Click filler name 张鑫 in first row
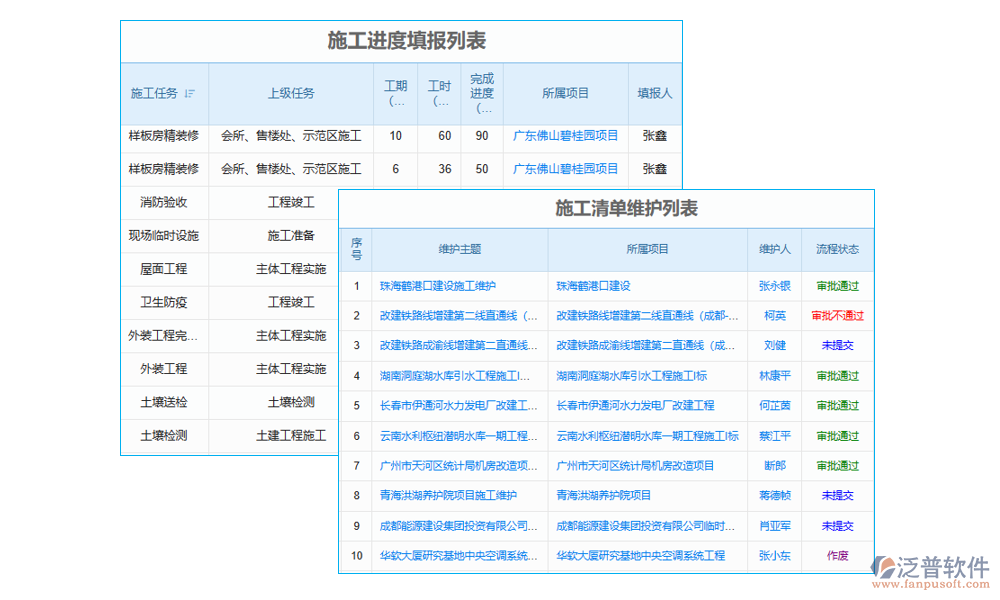This screenshot has width=1000, height=600. (x=654, y=136)
